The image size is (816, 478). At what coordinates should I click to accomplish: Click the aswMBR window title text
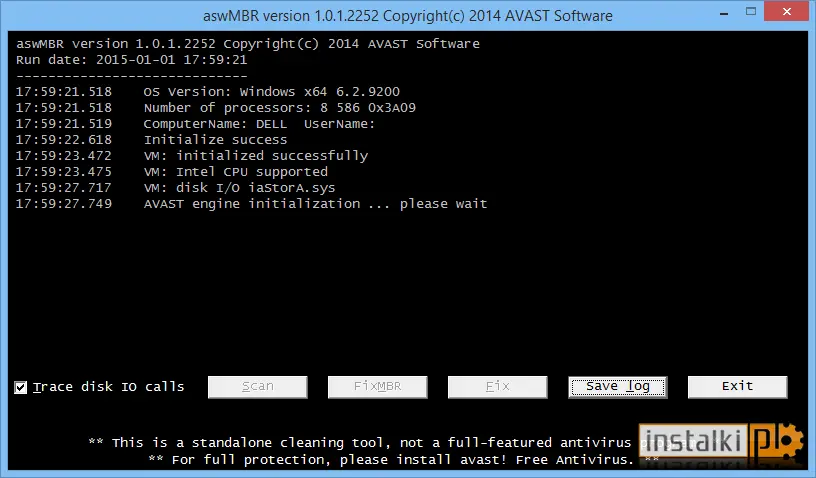pyautogui.click(x=407, y=16)
